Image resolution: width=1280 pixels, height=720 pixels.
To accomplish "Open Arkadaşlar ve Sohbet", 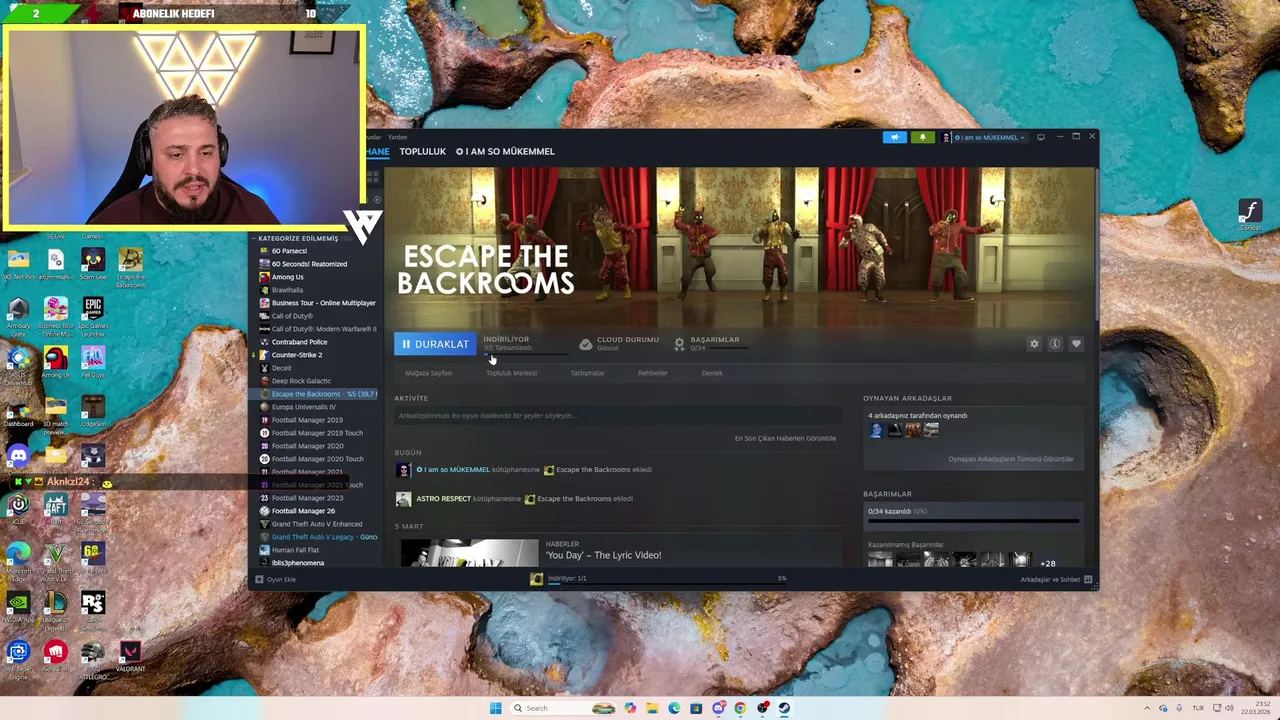I will pos(1050,580).
